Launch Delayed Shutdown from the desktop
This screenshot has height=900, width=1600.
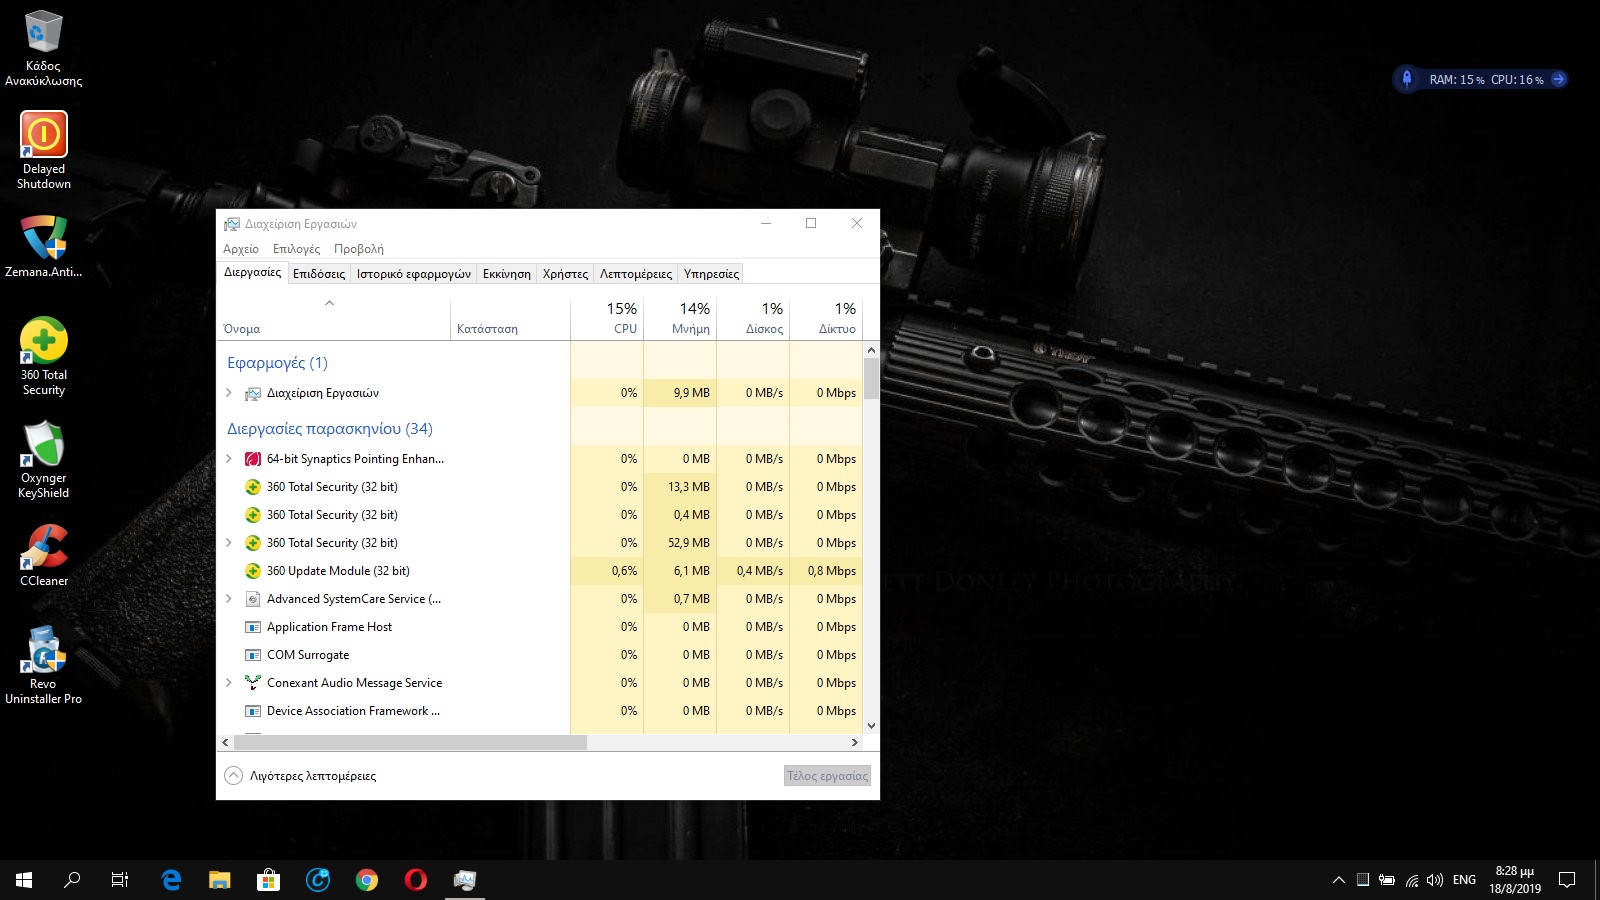[43, 150]
